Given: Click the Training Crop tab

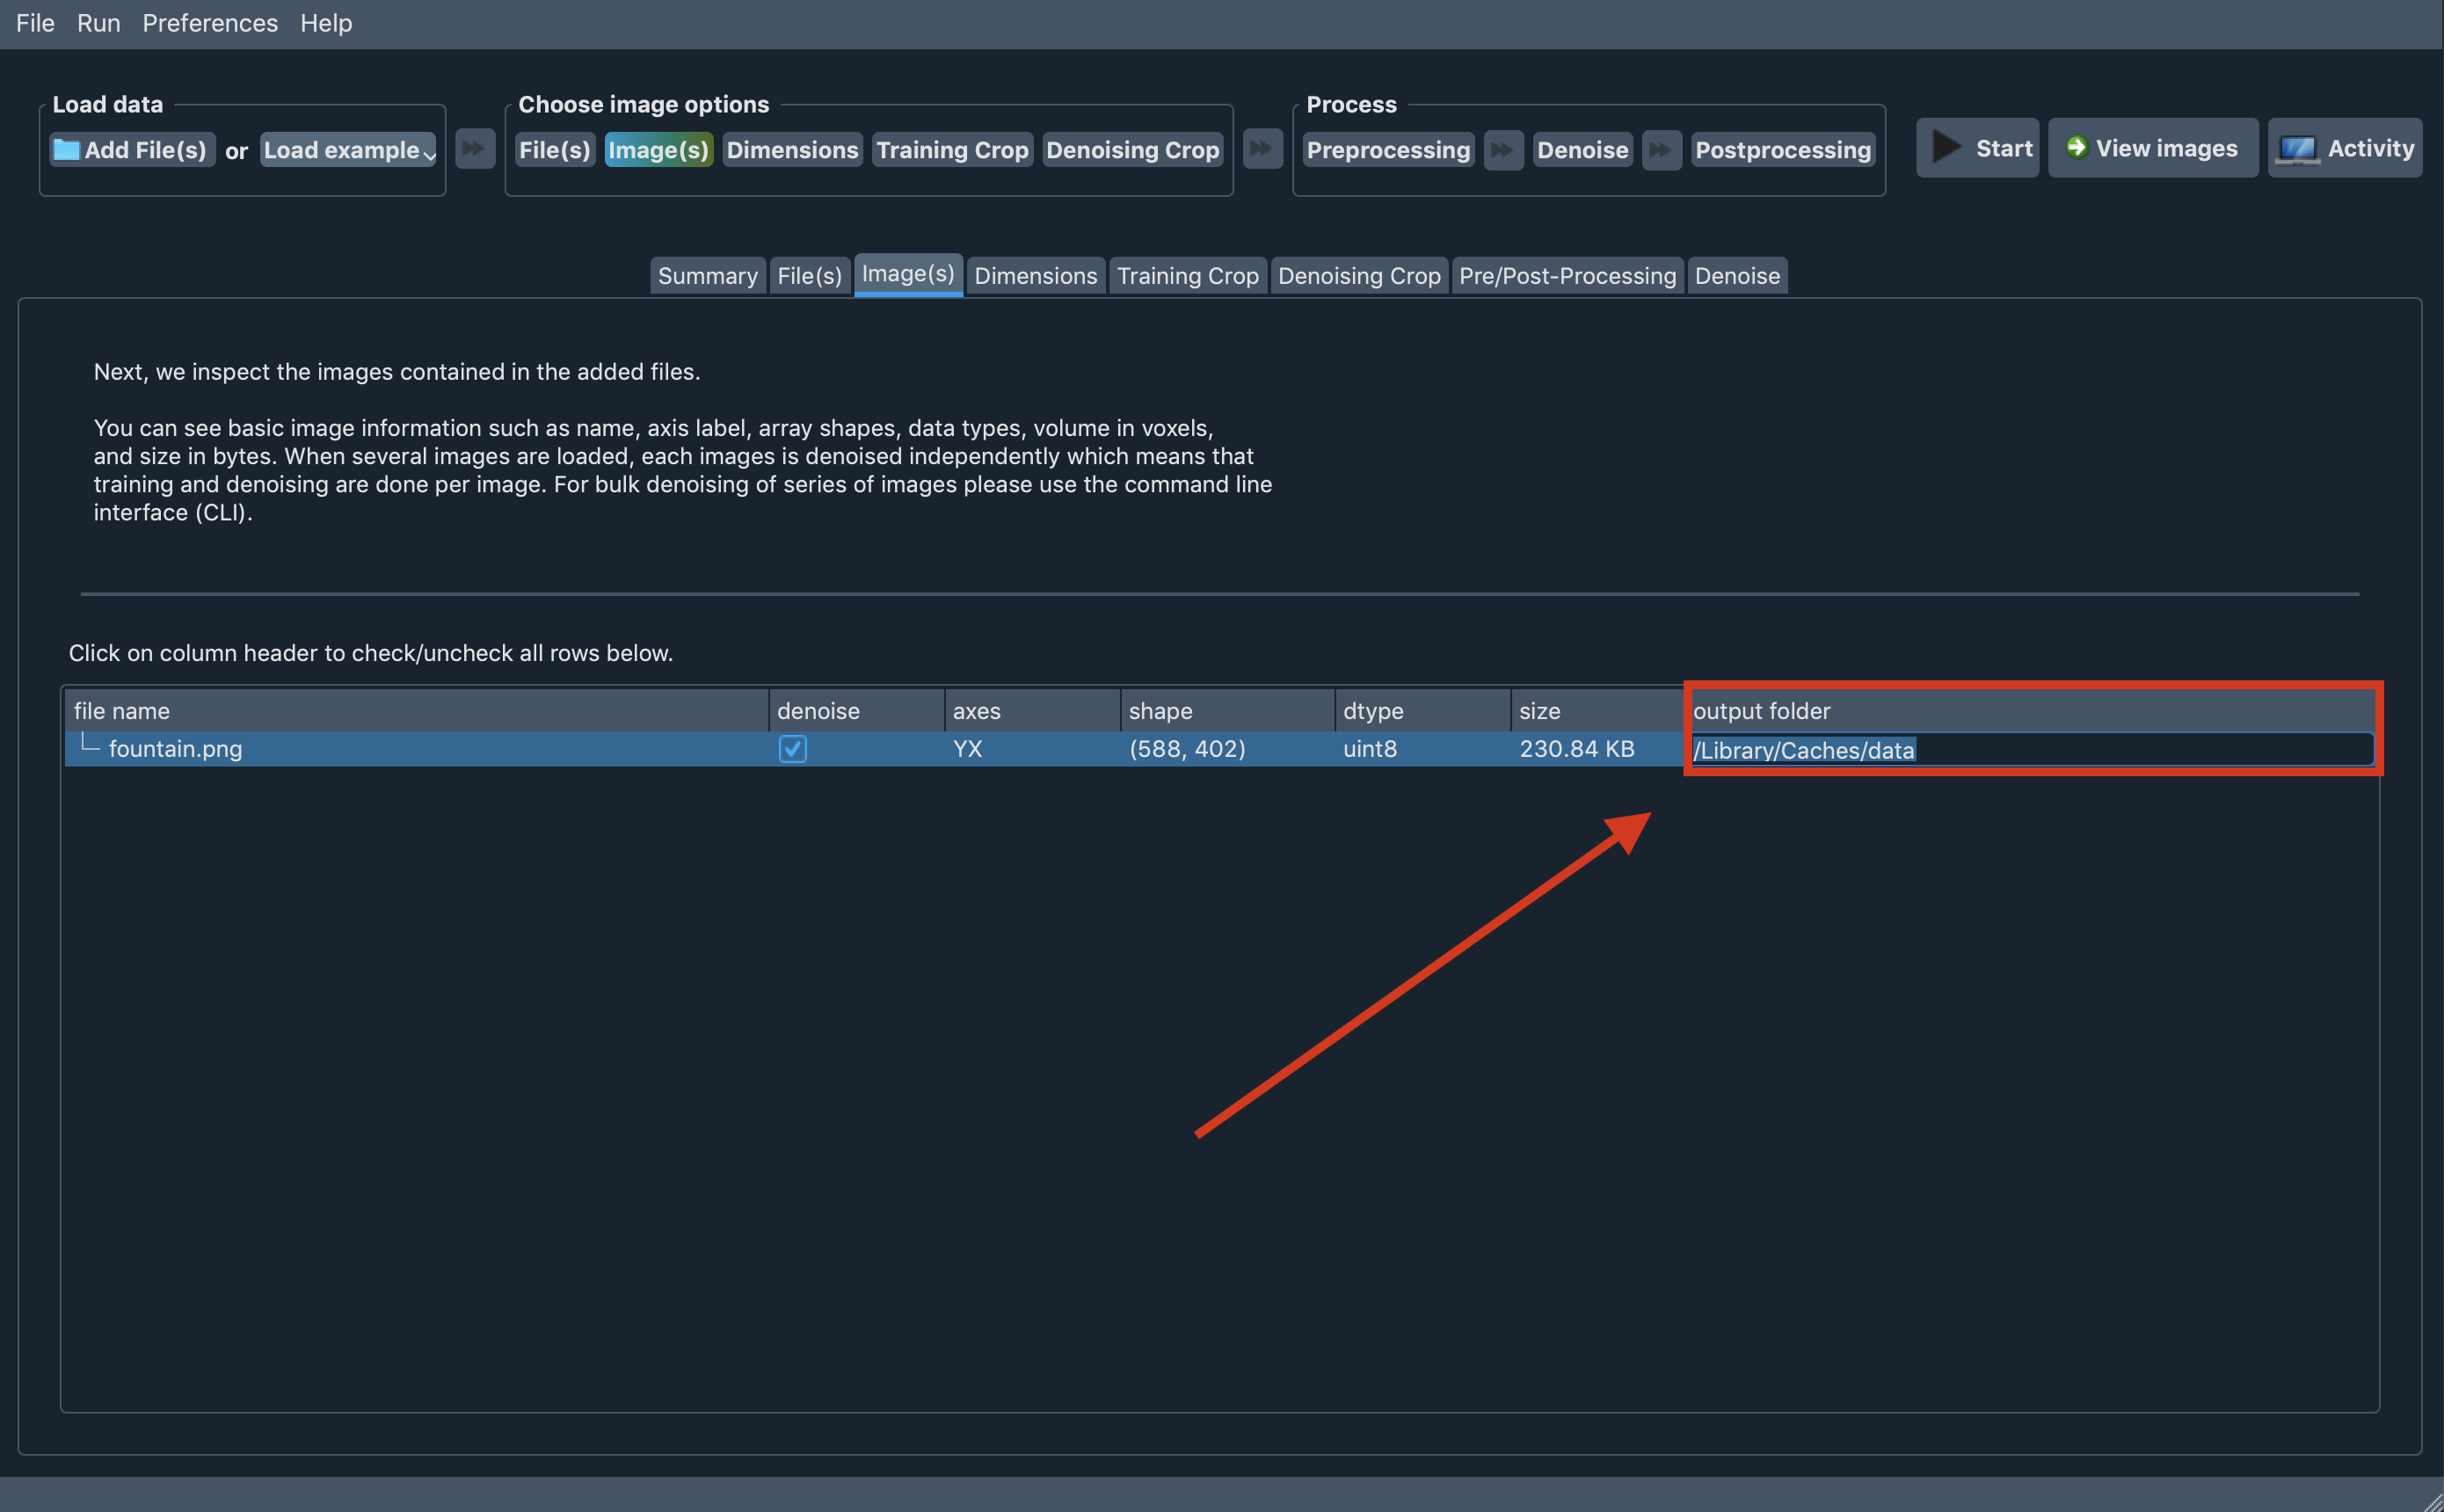Looking at the screenshot, I should [1185, 274].
